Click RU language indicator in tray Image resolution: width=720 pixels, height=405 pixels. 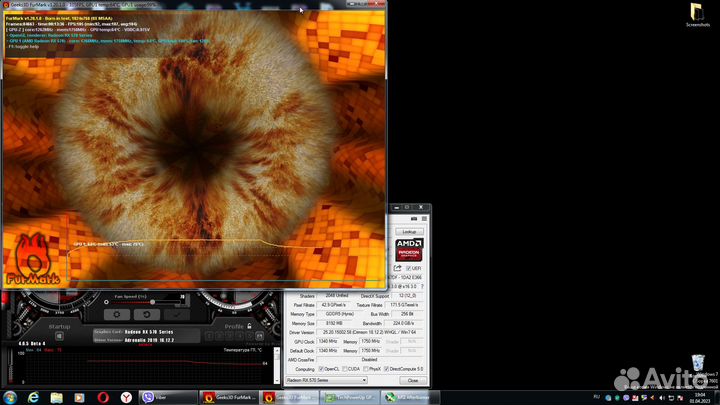coord(596,397)
